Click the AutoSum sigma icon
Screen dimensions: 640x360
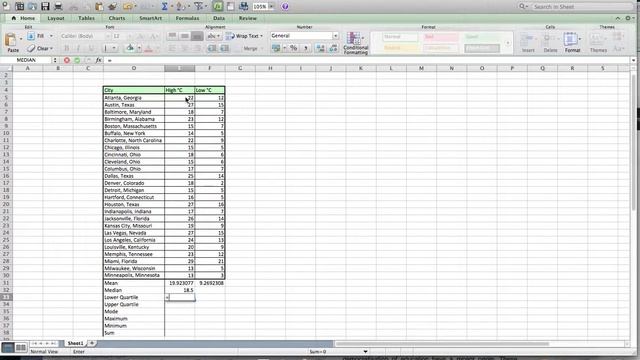click(x=164, y=6)
